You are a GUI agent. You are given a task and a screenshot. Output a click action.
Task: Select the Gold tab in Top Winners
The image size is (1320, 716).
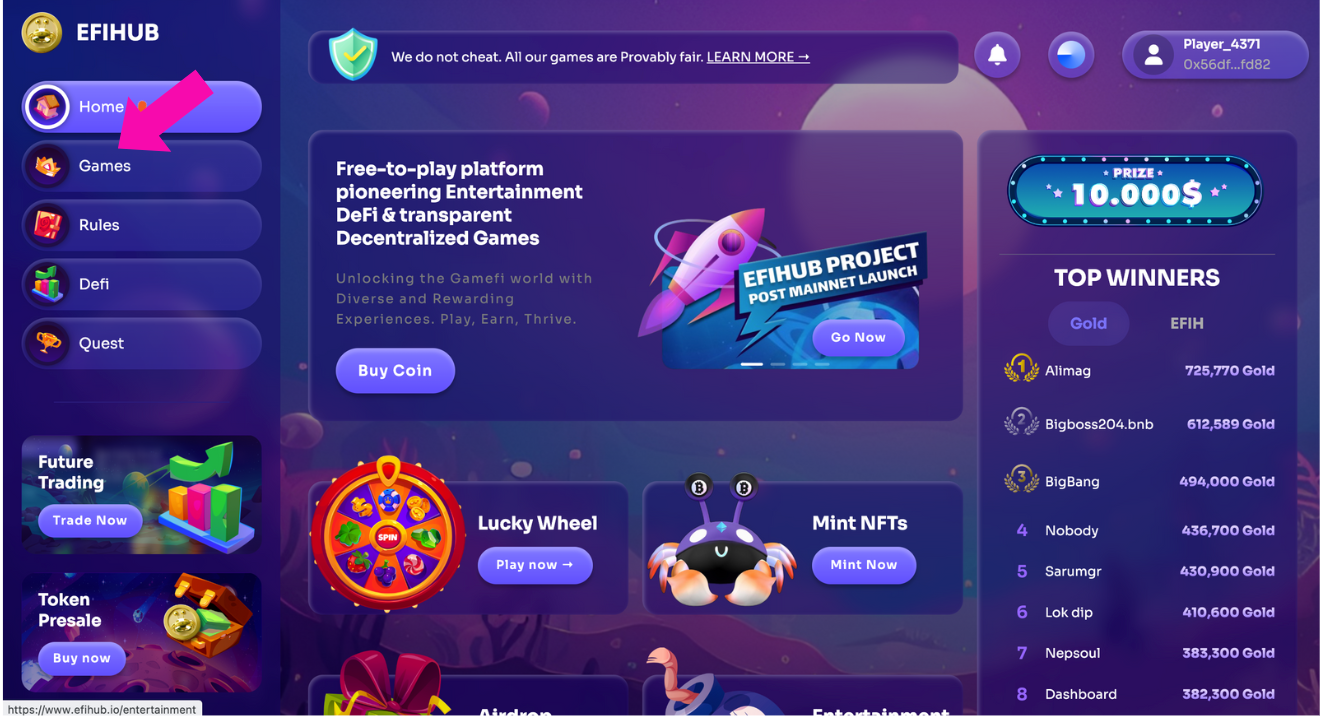click(1088, 323)
